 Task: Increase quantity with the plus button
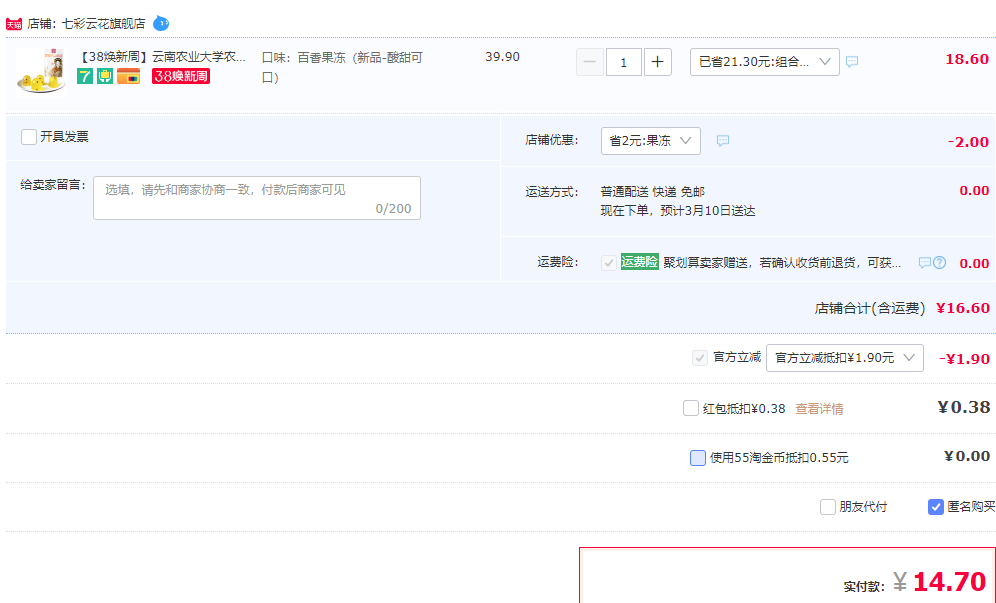click(x=657, y=62)
